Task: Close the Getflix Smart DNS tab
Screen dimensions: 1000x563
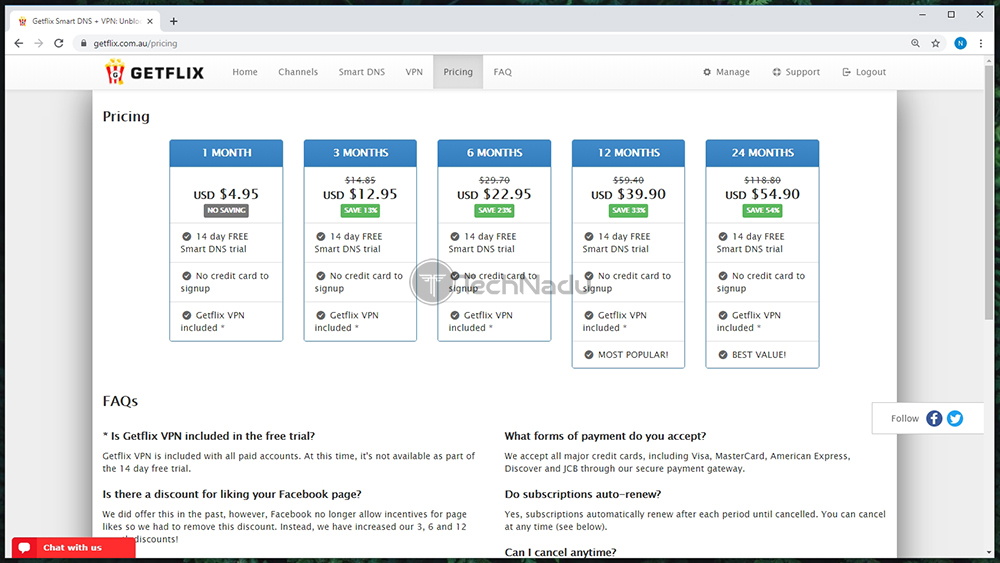Action: tap(150, 21)
